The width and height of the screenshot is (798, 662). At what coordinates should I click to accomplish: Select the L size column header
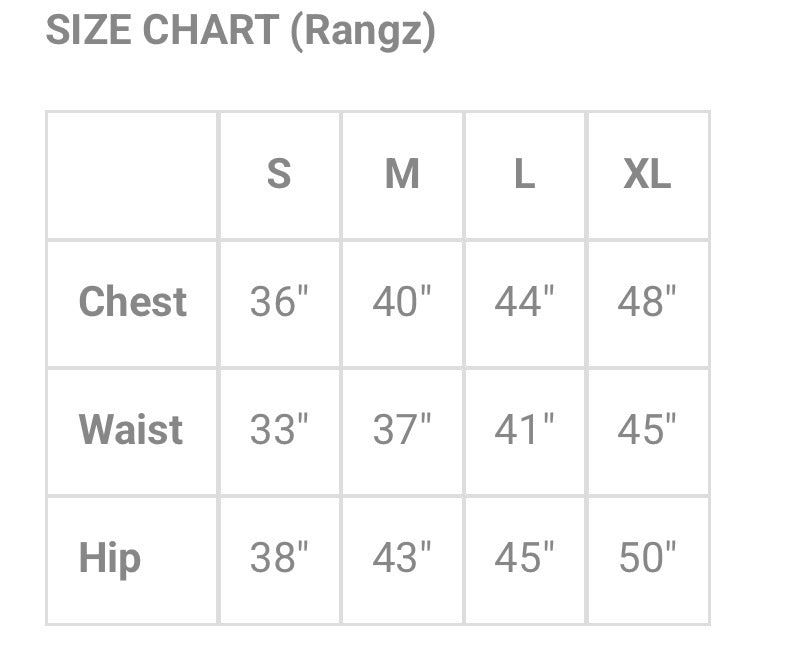pyautogui.click(x=524, y=175)
